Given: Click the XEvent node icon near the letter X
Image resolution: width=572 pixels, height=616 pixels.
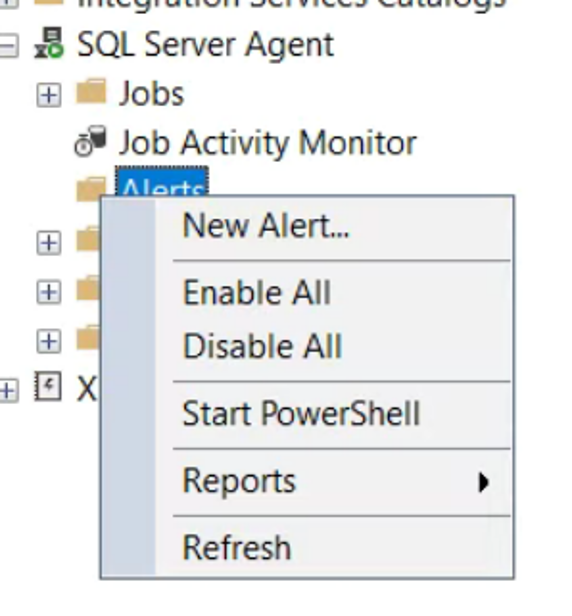Looking at the screenshot, I should (x=48, y=386).
